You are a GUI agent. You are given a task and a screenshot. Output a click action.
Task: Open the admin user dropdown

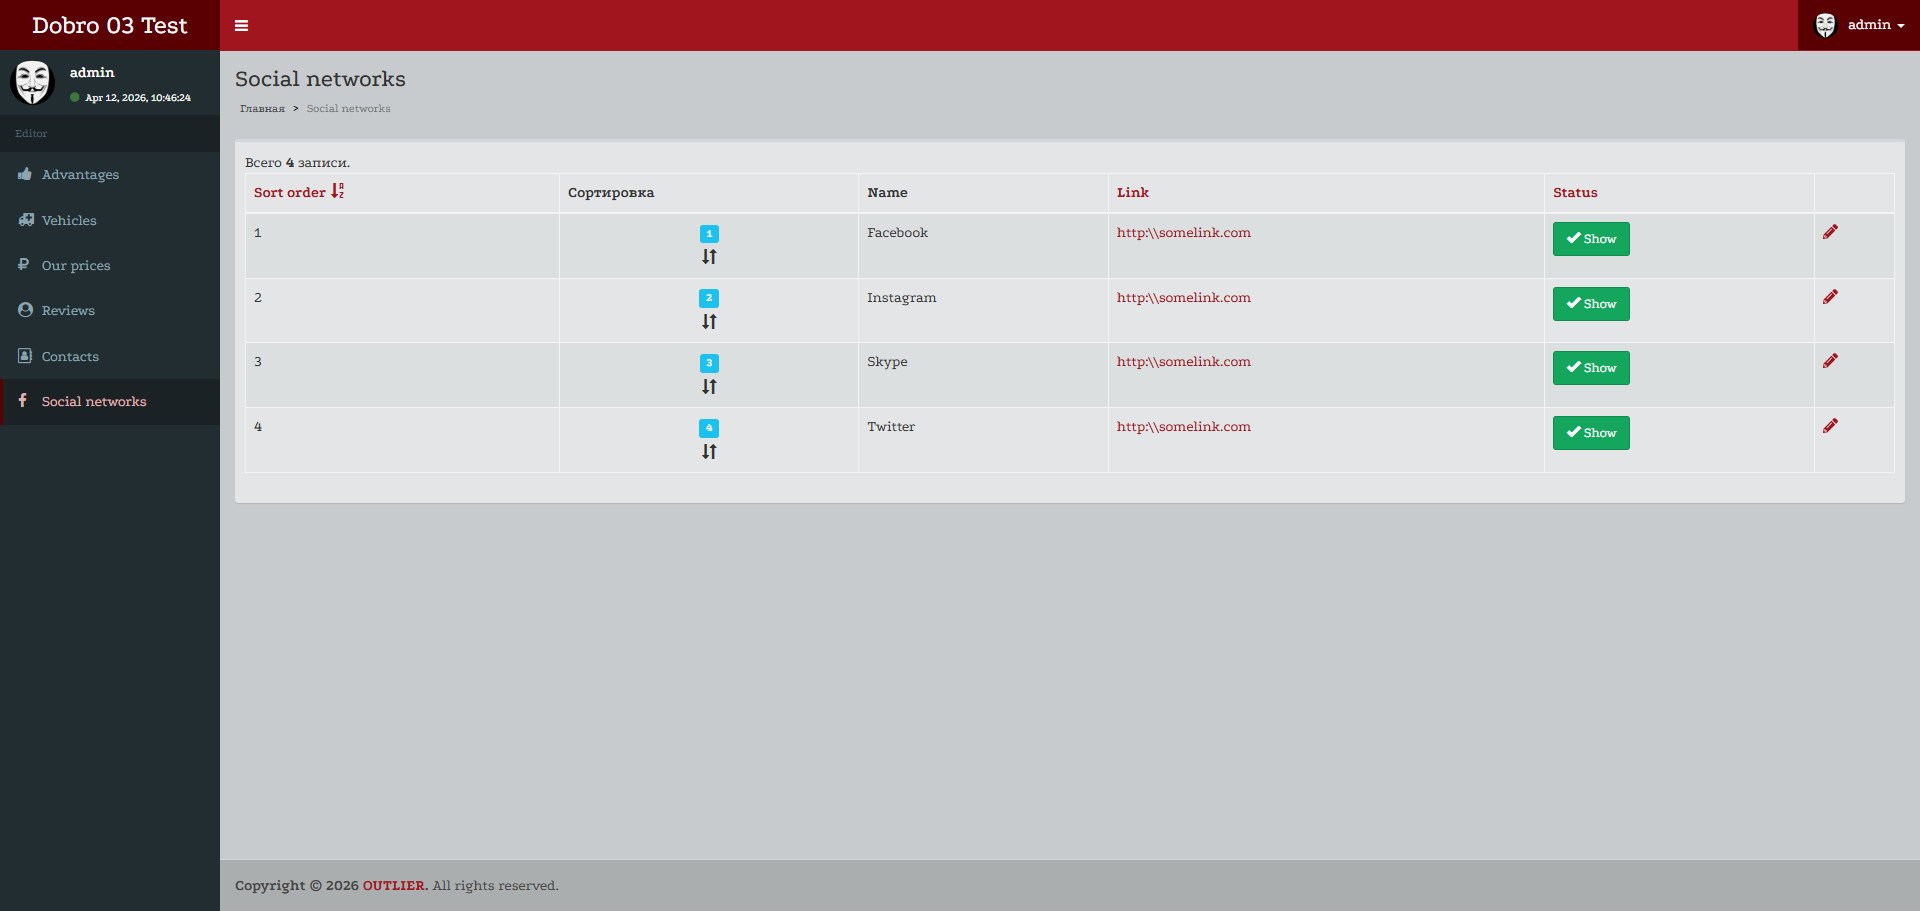point(1859,25)
